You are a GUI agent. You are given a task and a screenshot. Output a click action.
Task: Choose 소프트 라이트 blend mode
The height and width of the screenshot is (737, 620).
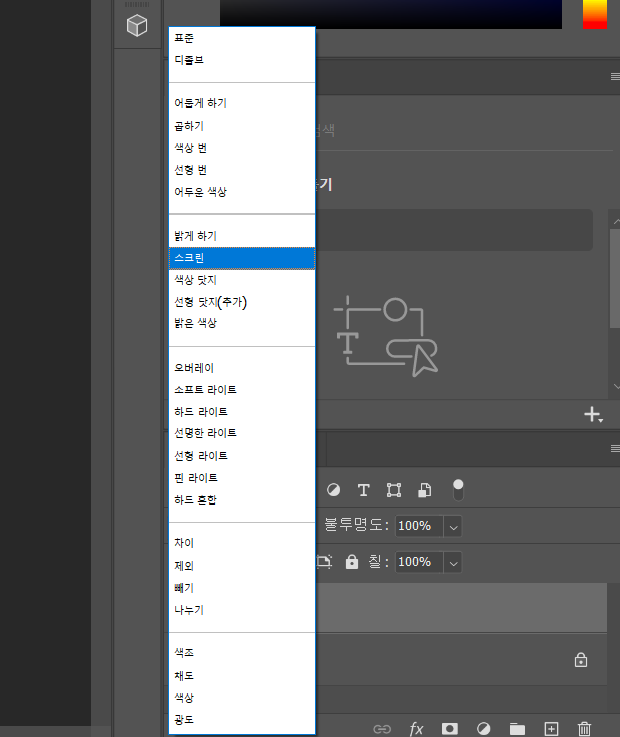(242, 390)
